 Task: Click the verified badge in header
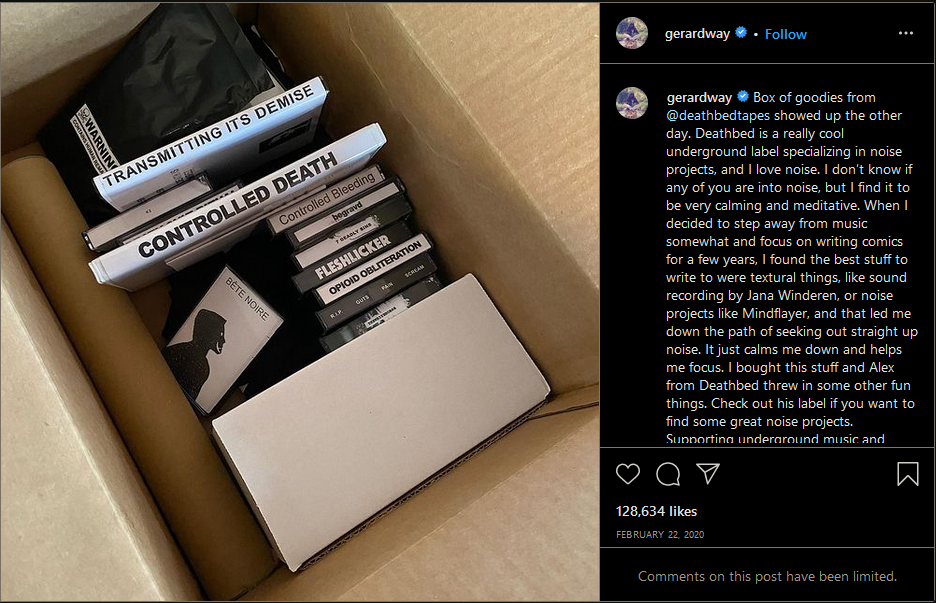741,32
